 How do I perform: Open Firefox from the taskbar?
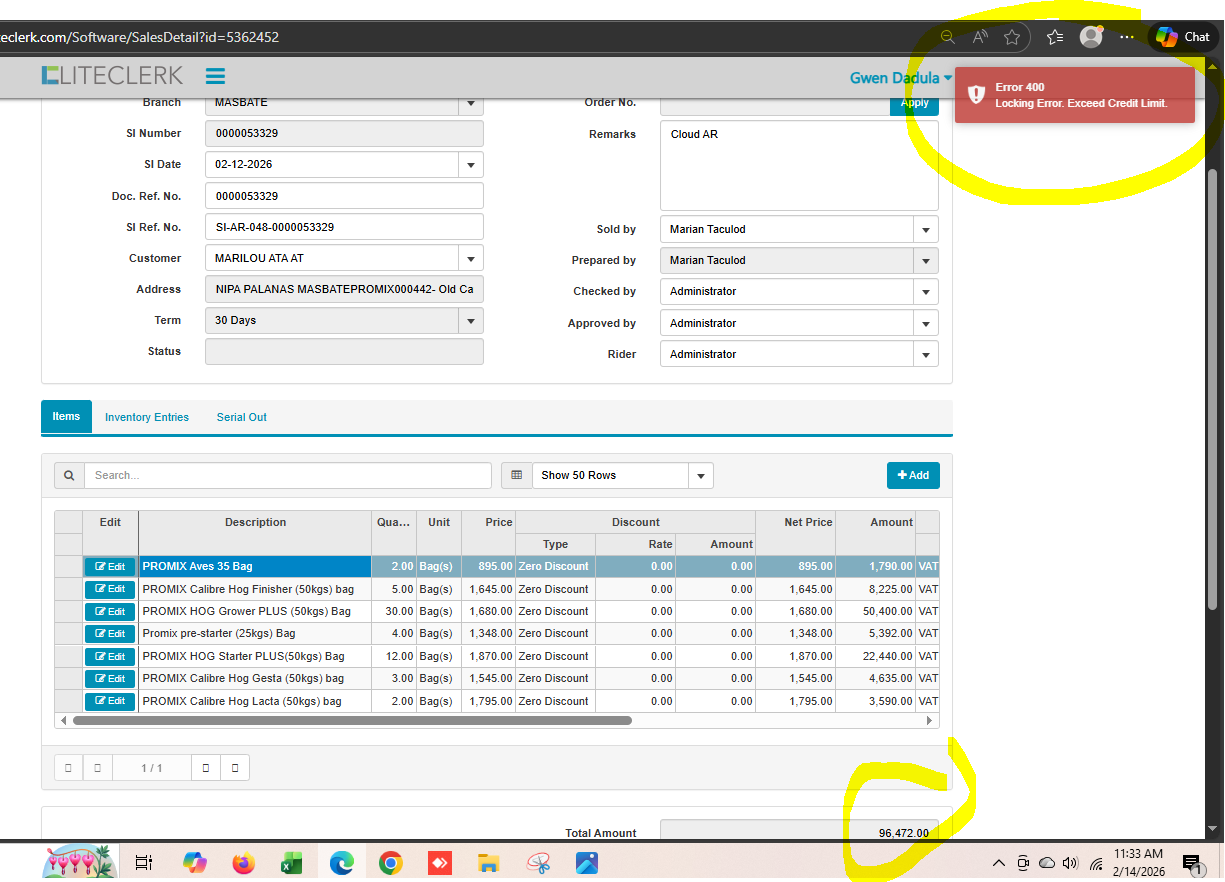(x=243, y=863)
